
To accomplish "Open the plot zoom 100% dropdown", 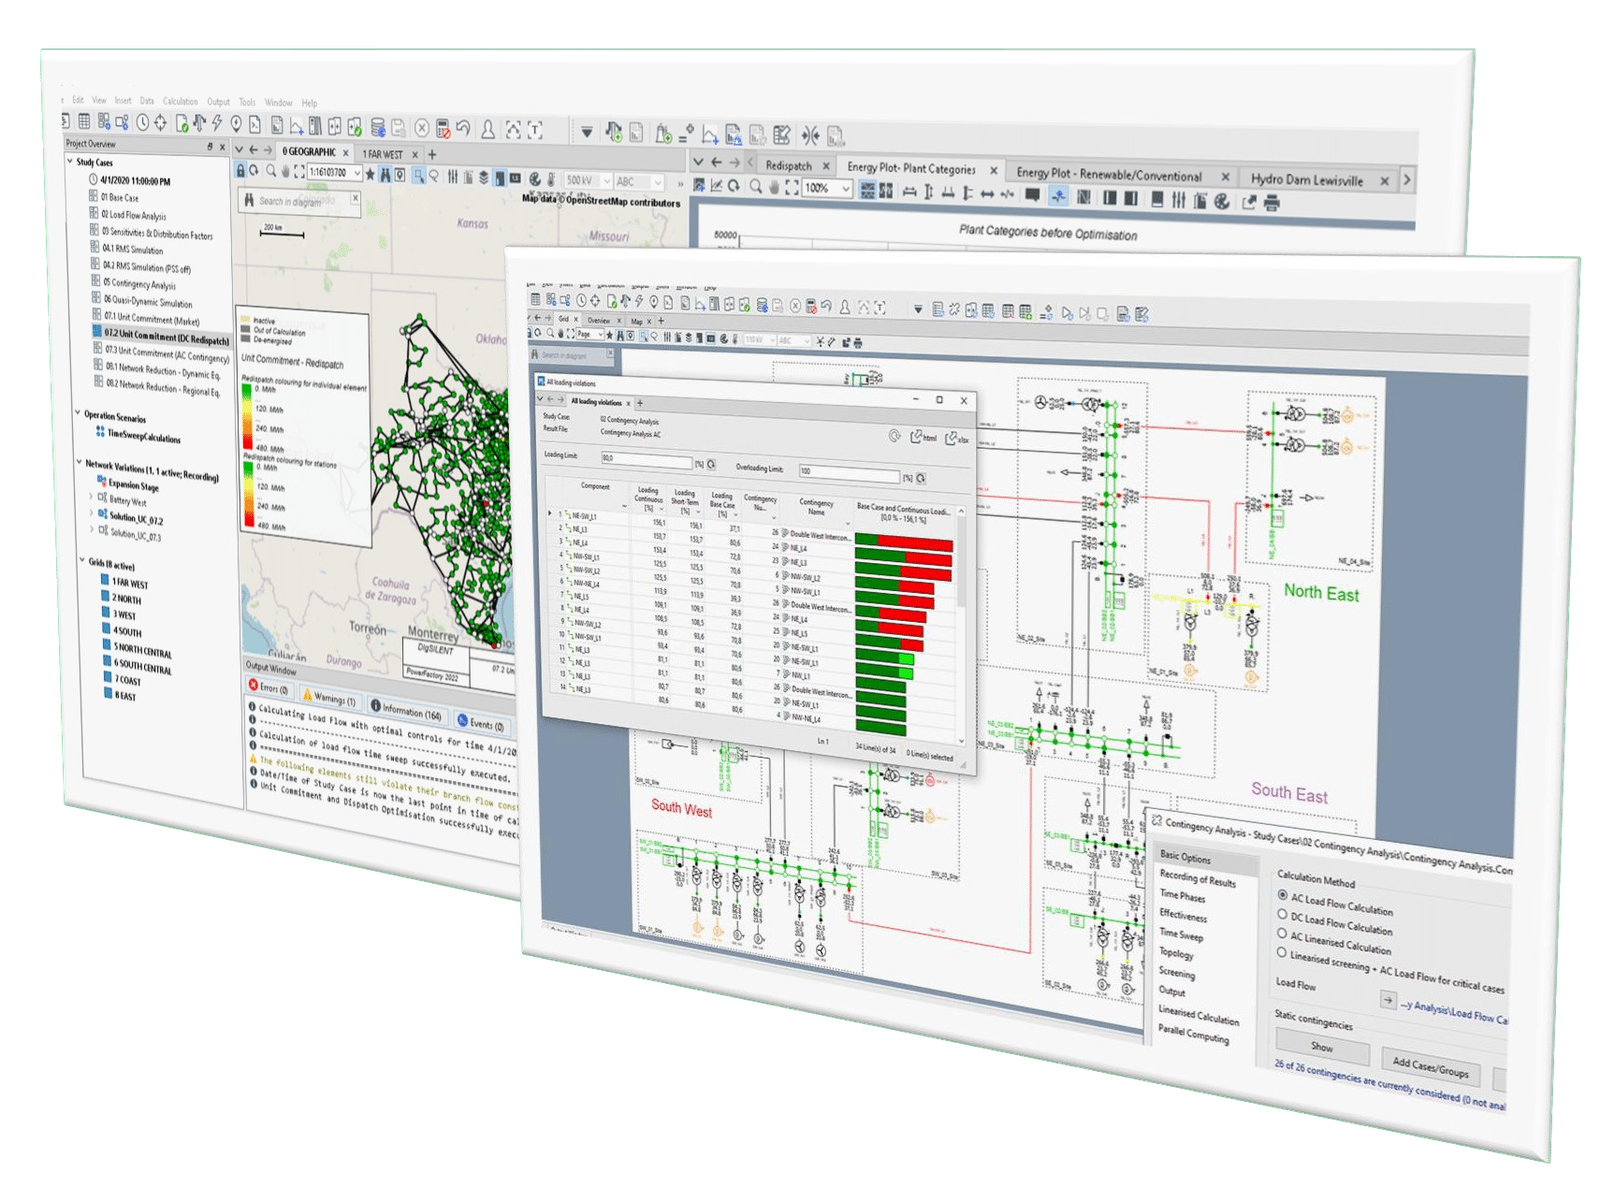I will (x=846, y=188).
